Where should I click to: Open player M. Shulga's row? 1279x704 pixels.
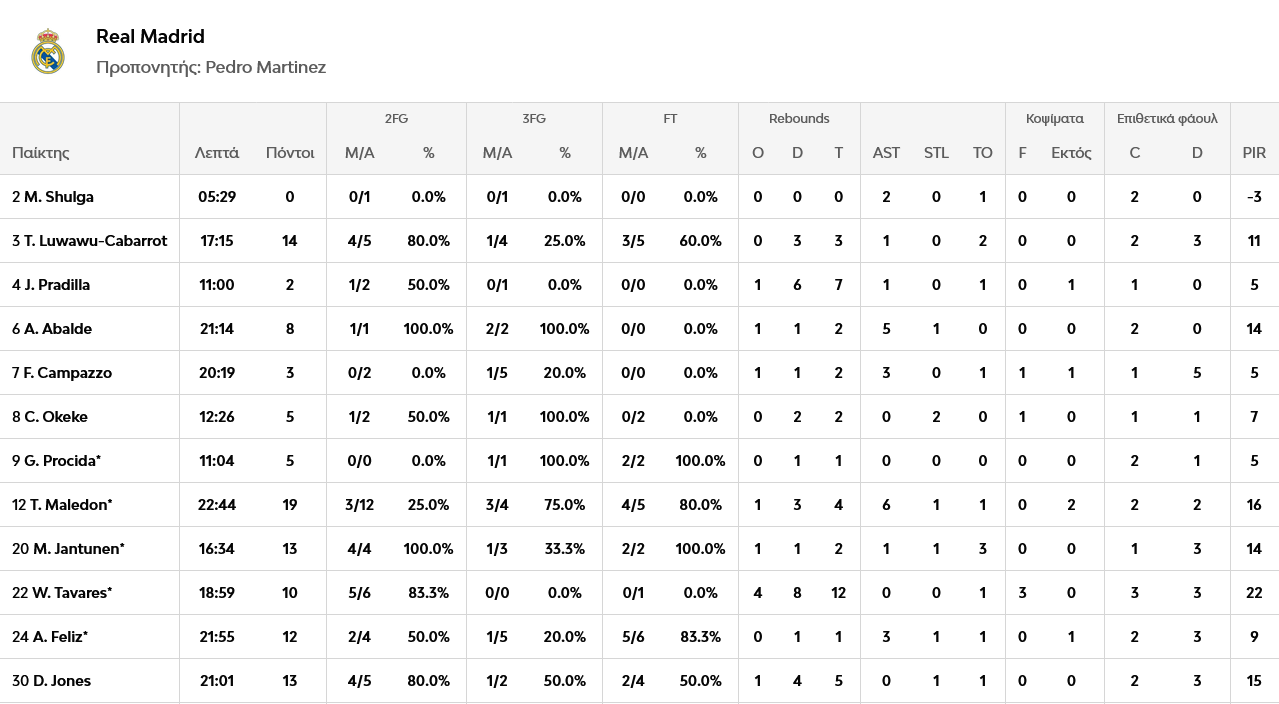[x=639, y=197]
